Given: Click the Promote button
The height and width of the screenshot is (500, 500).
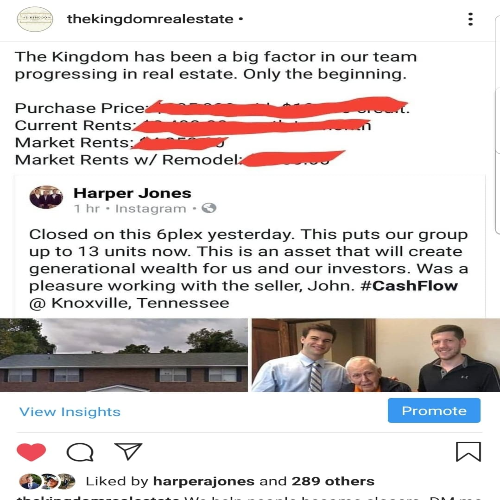Looking at the screenshot, I should click(434, 410).
